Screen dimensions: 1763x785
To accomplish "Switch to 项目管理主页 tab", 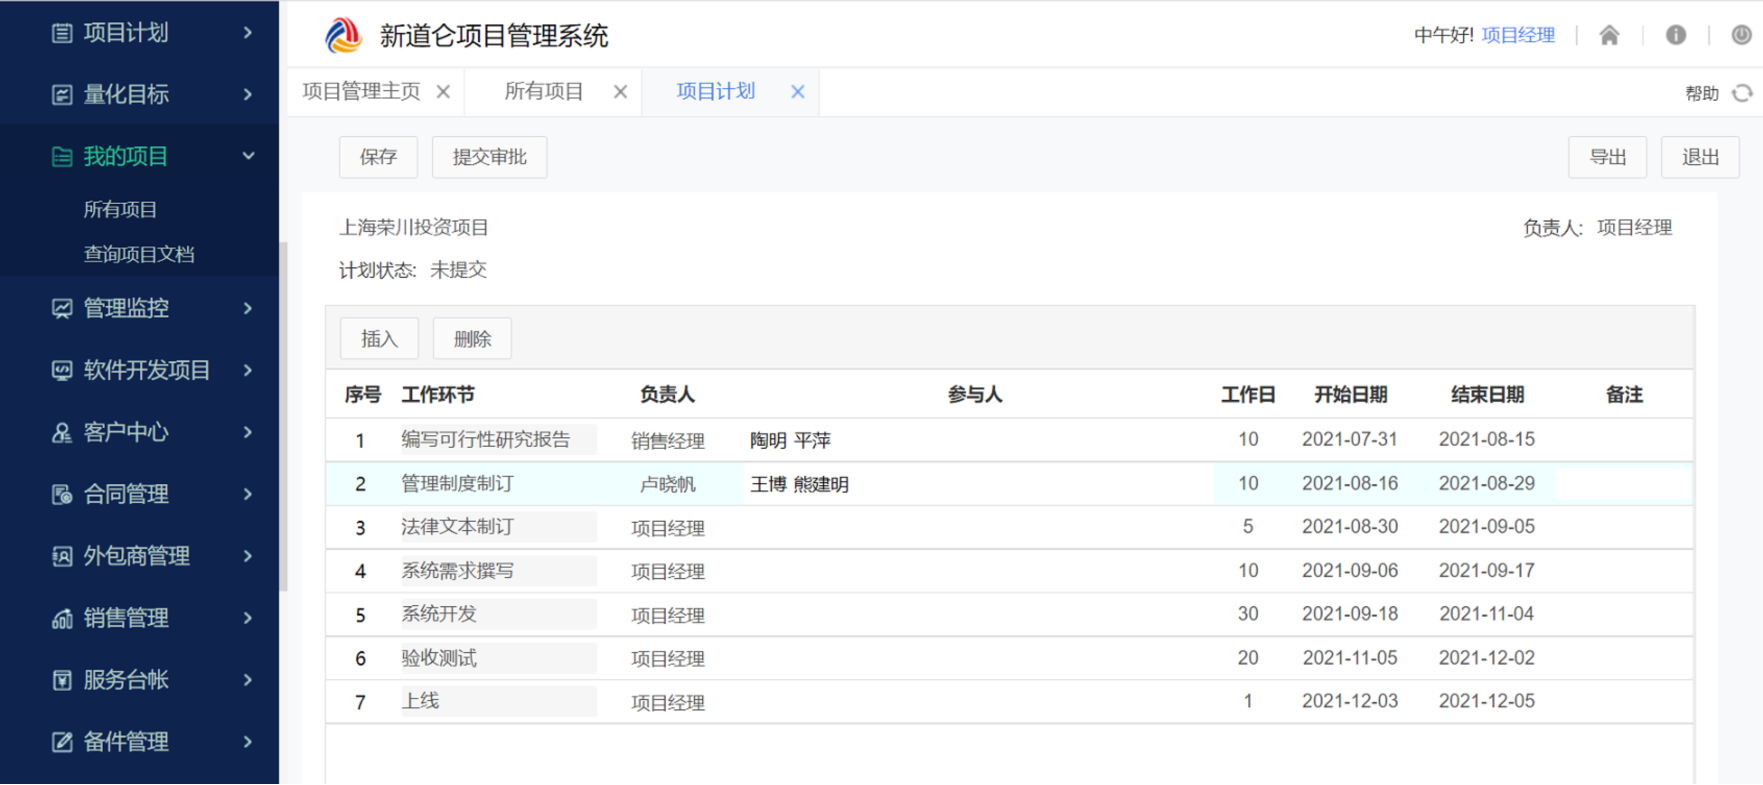I will pyautogui.click(x=362, y=92).
